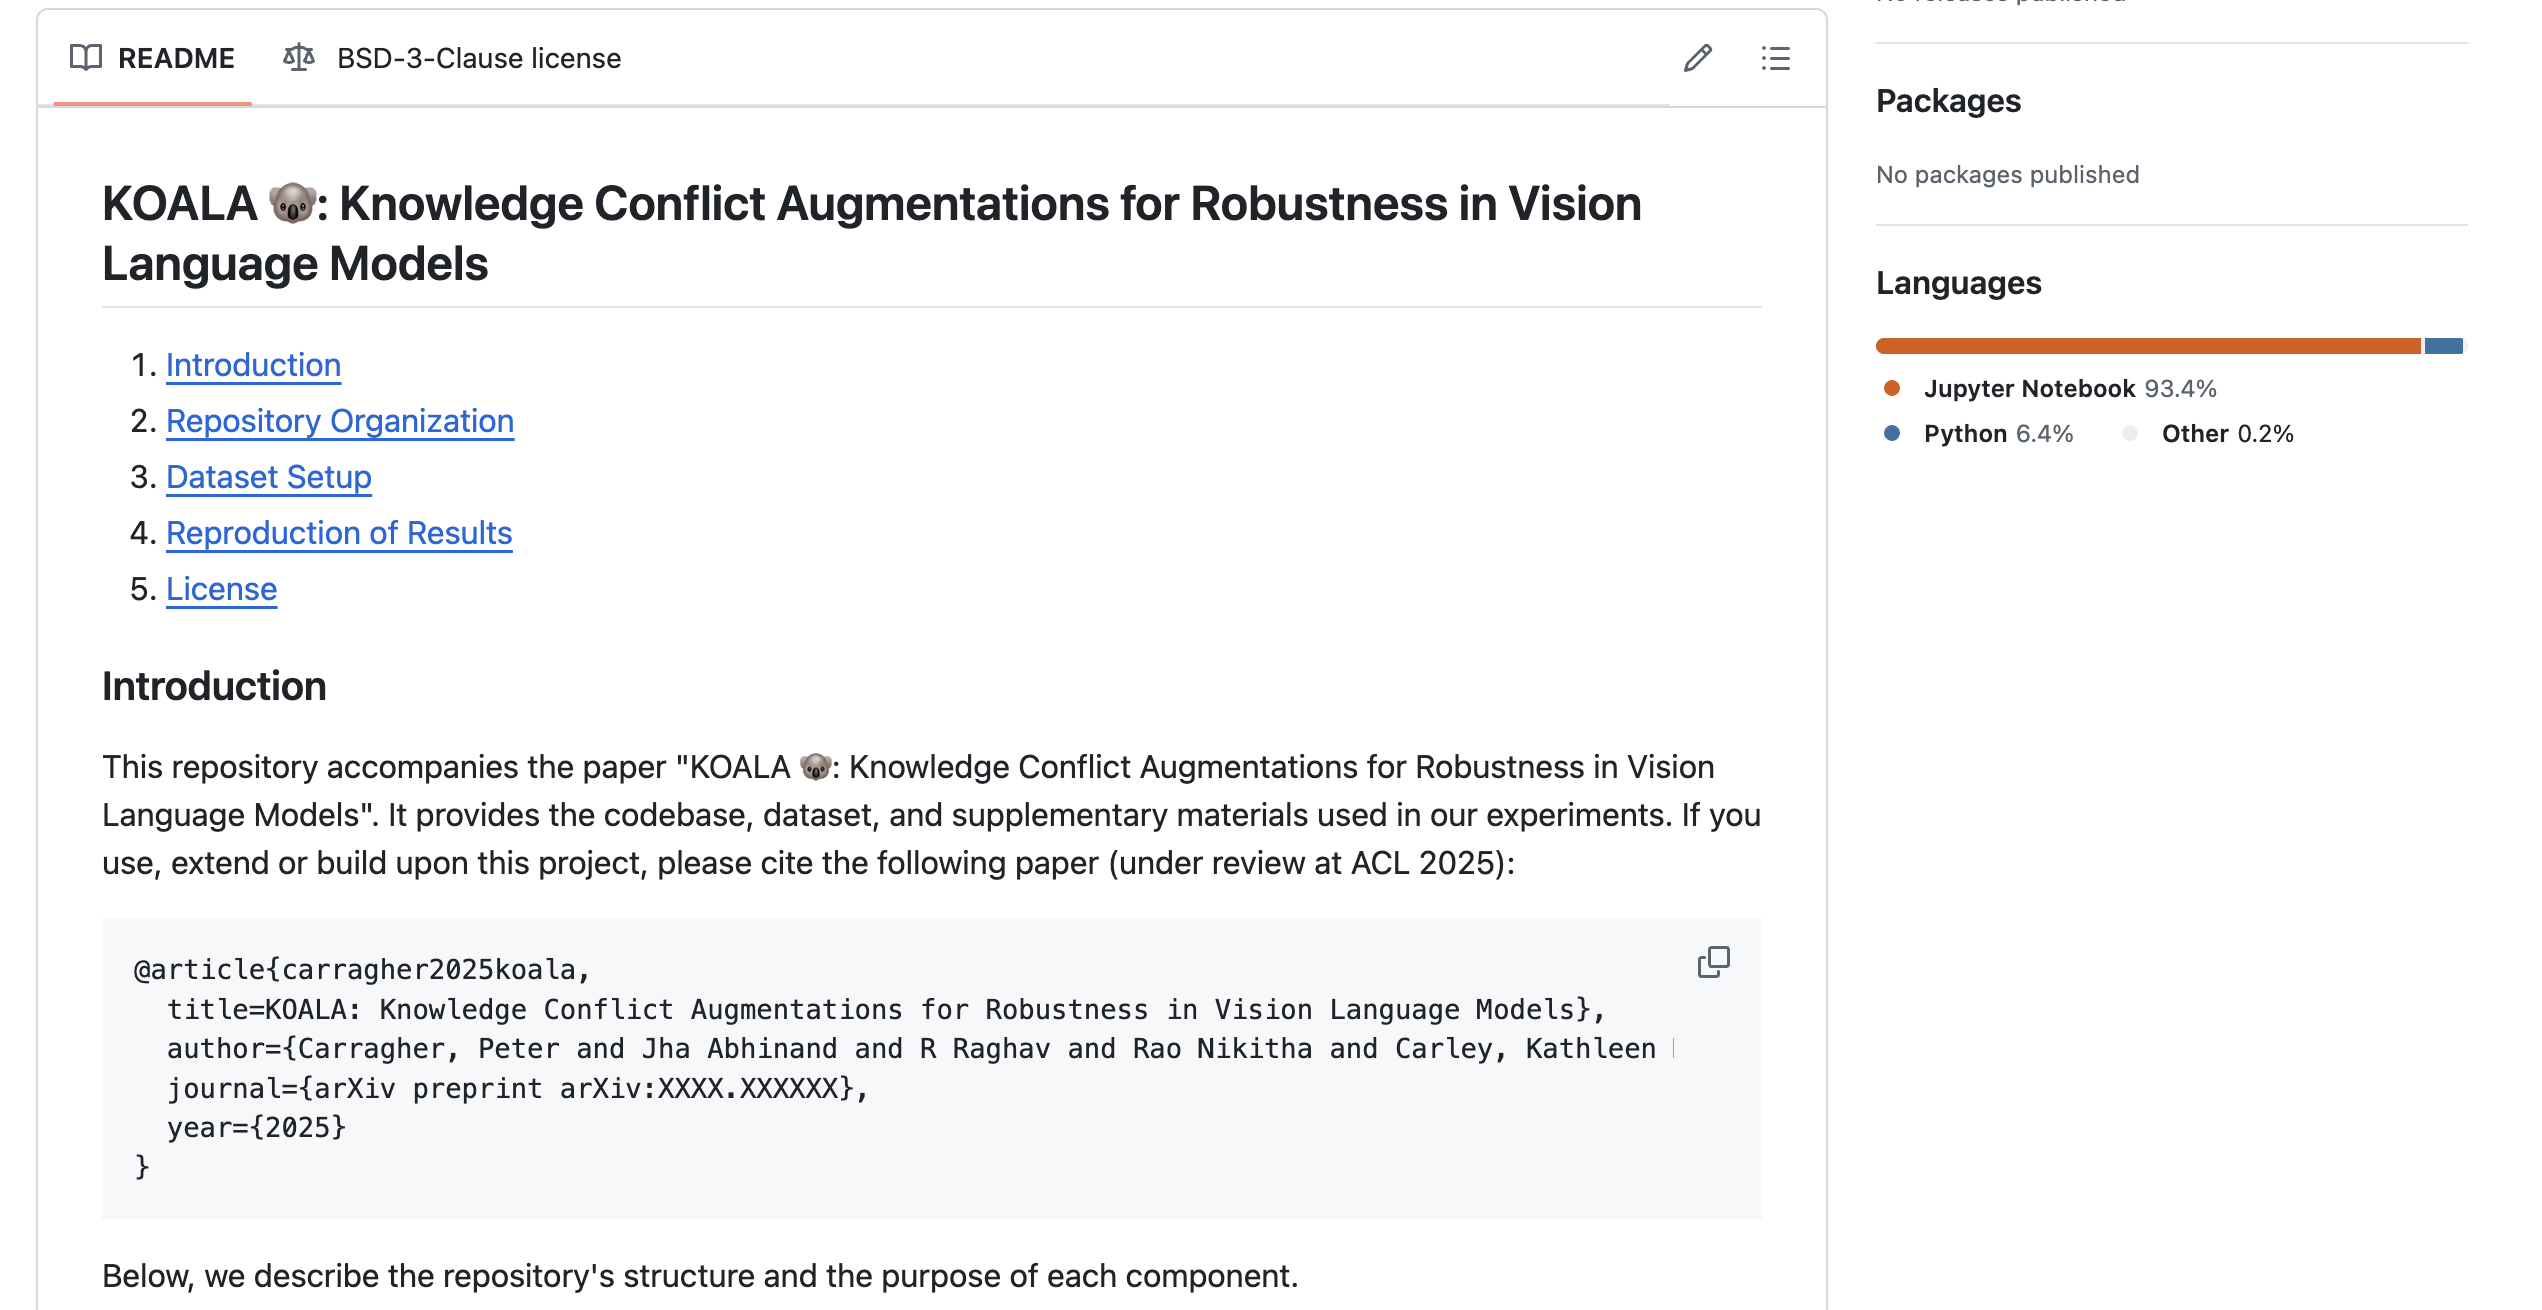Click the Introduction section heading

point(214,687)
